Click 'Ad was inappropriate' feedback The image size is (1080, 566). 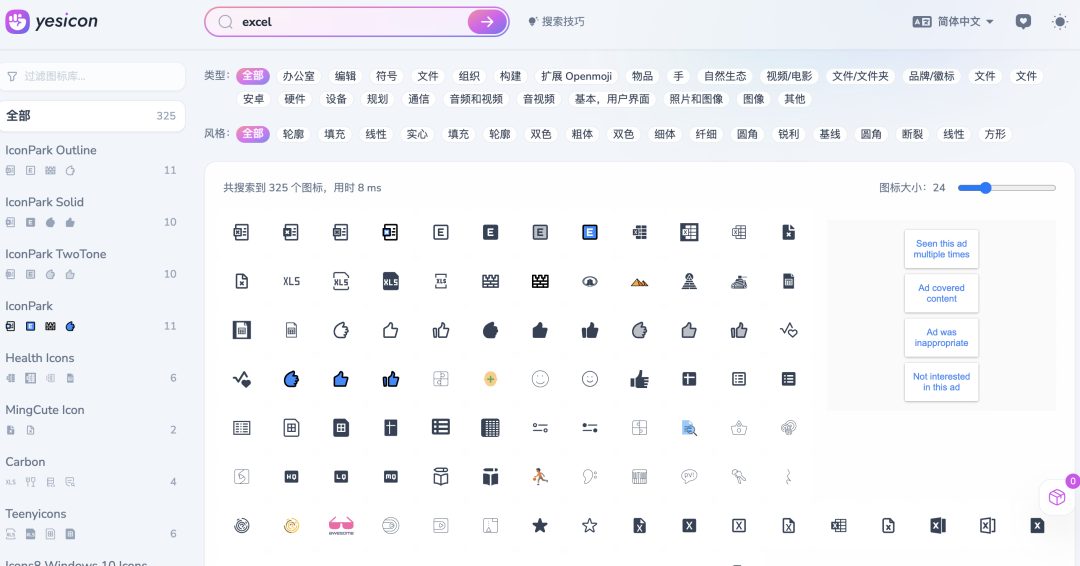tap(942, 337)
